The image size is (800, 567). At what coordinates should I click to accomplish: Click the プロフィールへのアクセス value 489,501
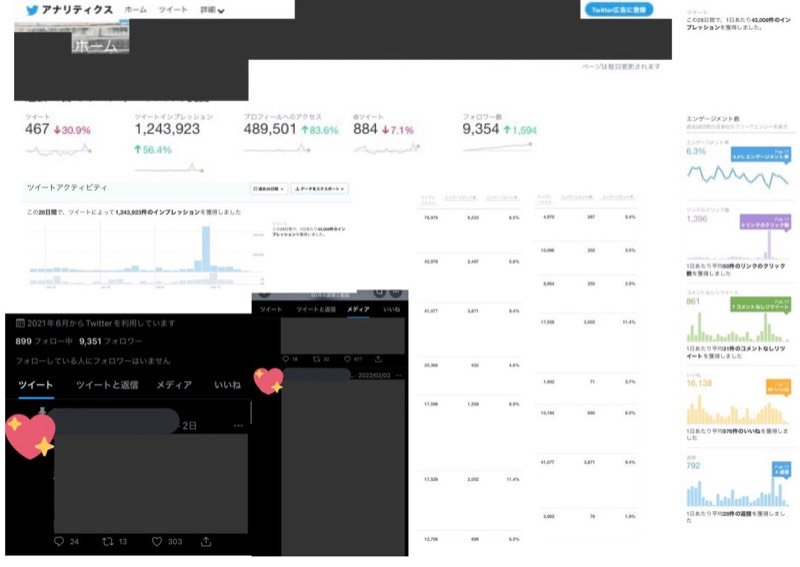pos(270,129)
